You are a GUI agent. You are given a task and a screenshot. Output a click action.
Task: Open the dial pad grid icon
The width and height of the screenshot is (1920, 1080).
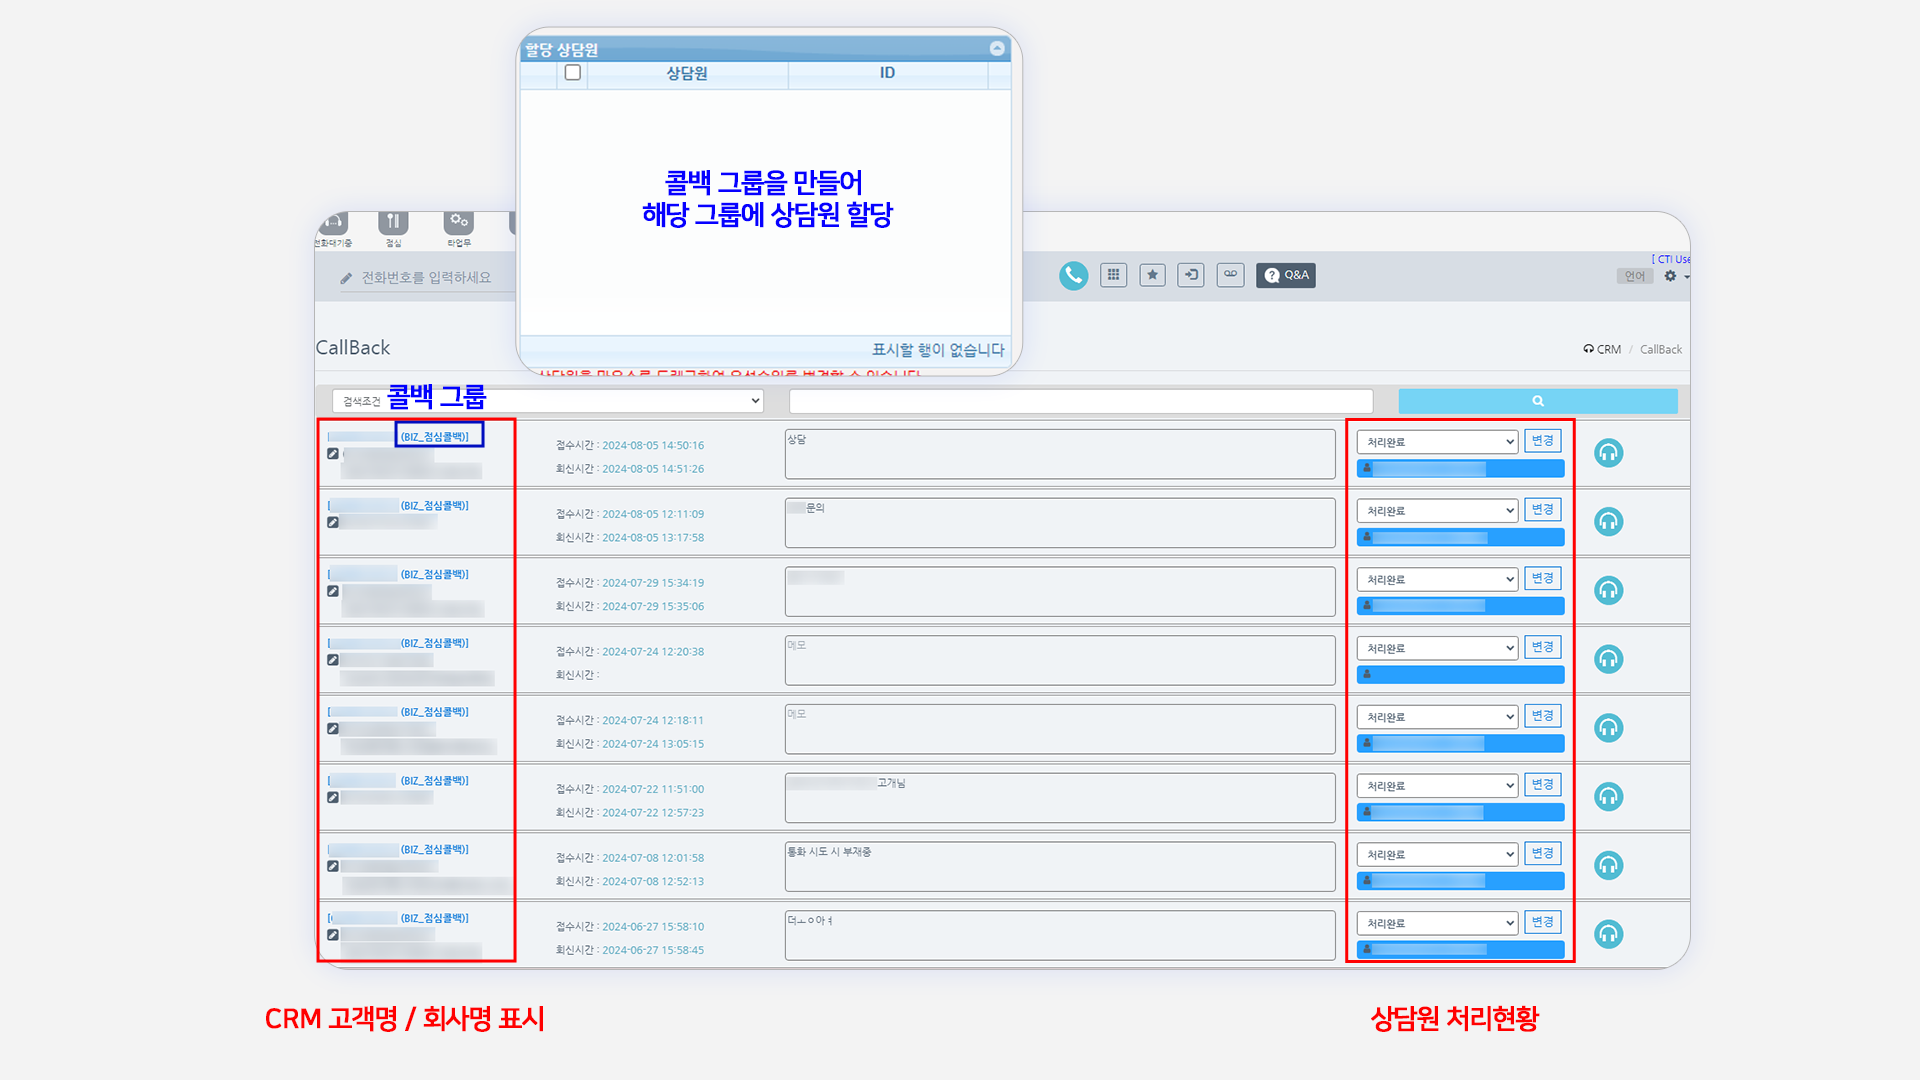[1113, 275]
